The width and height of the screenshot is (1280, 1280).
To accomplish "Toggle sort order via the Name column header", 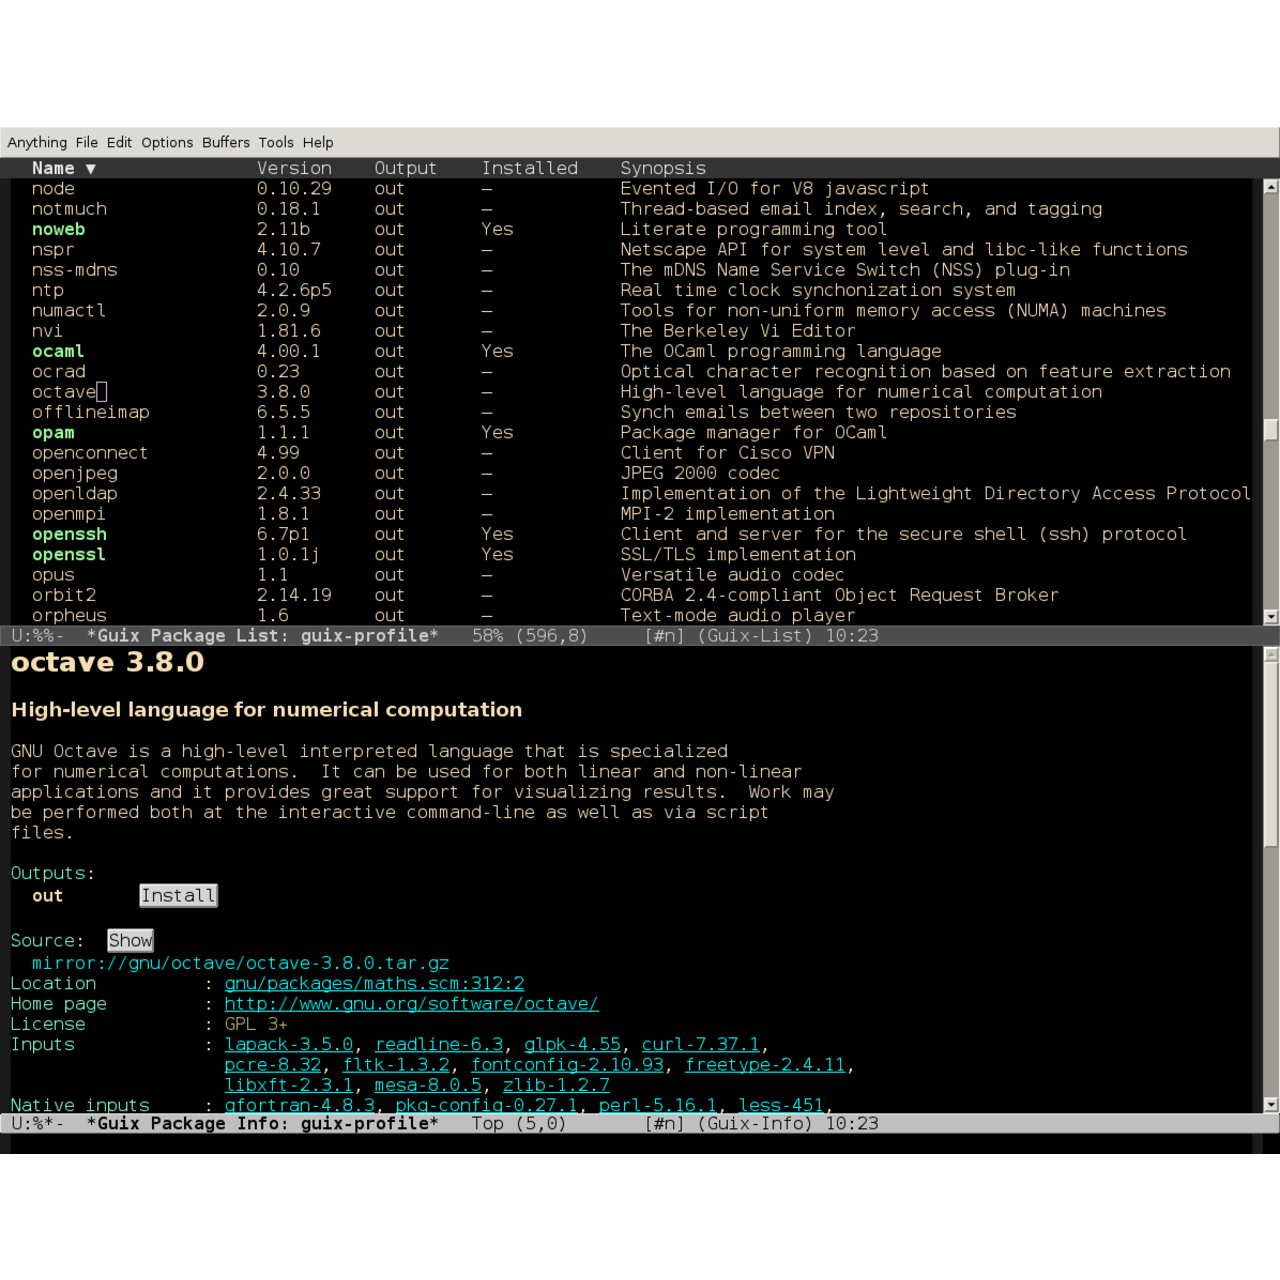I will [62, 168].
